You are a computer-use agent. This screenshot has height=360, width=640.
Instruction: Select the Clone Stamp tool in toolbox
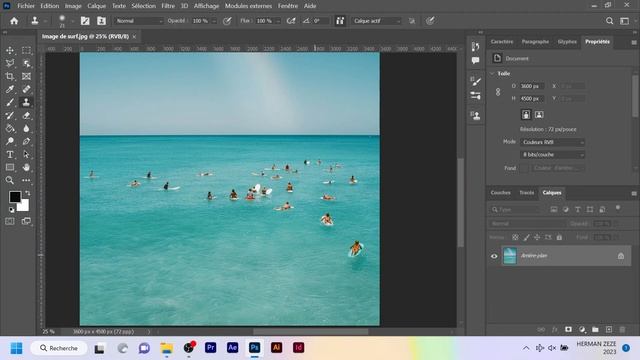click(x=26, y=102)
